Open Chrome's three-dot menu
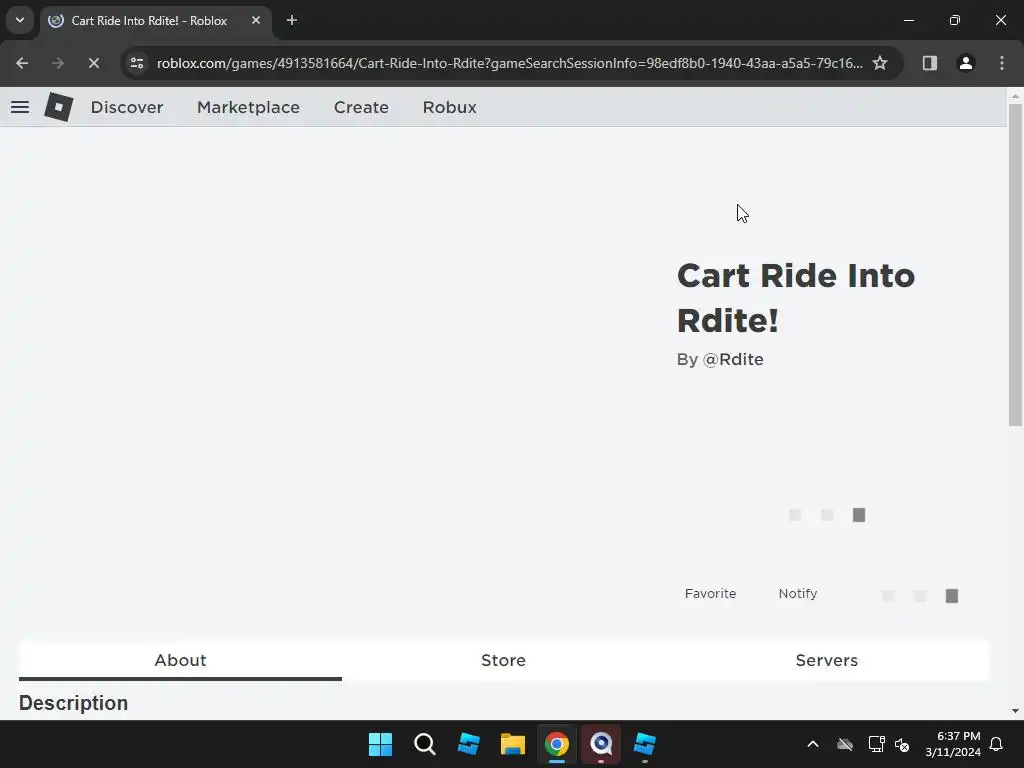Viewport: 1024px width, 768px height. (1002, 63)
